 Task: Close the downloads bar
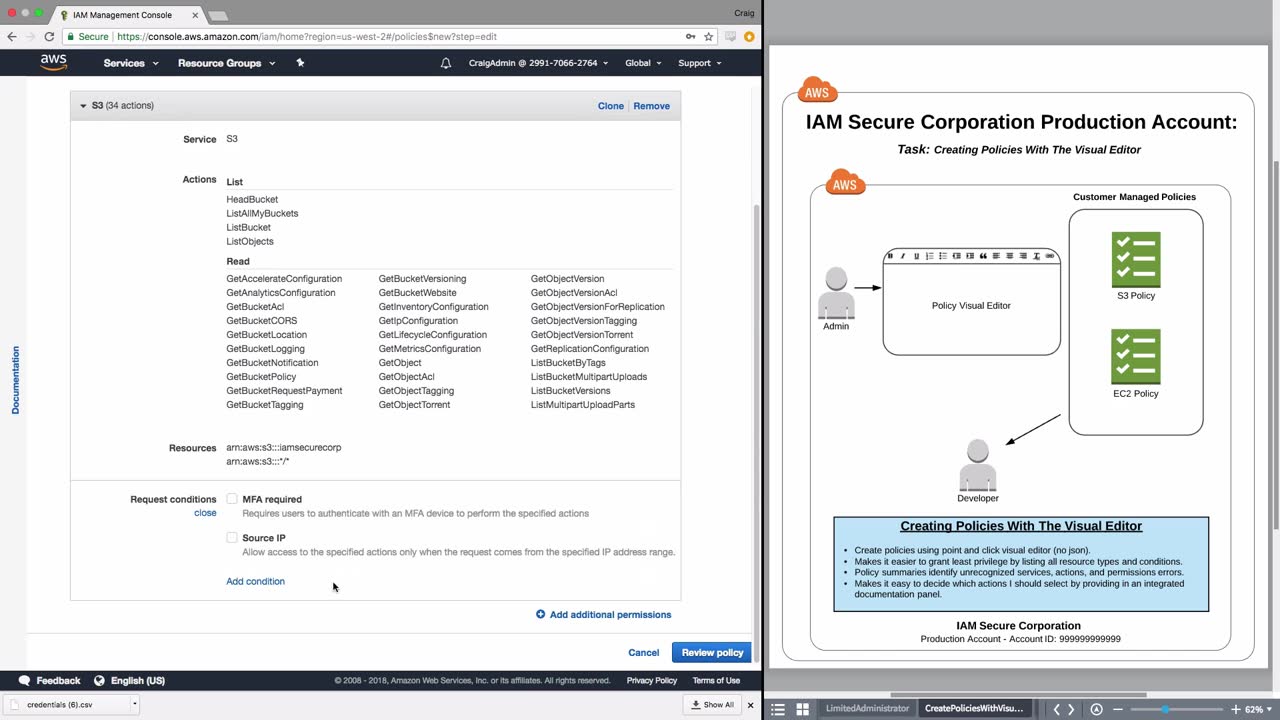pos(750,705)
